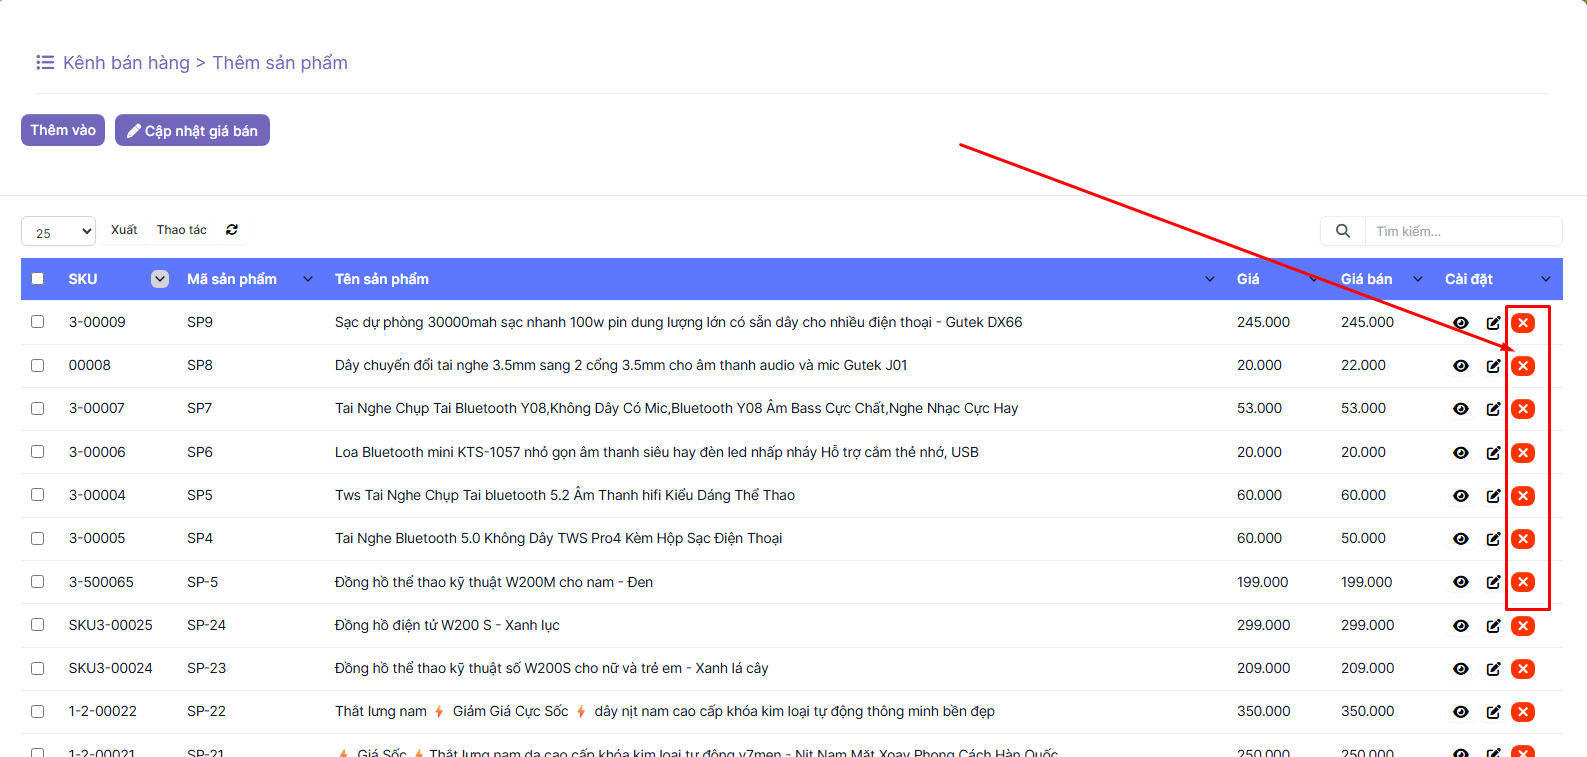Select the row checkbox for SKU 00008
The height and width of the screenshot is (757, 1587).
pyautogui.click(x=38, y=365)
